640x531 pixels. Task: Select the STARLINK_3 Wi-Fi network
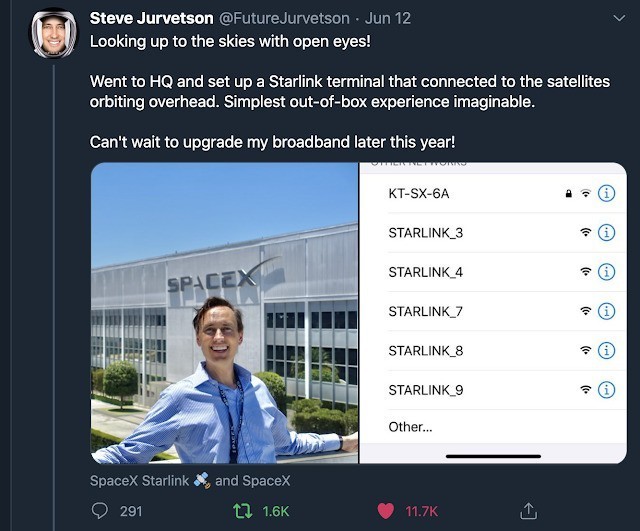(x=426, y=233)
